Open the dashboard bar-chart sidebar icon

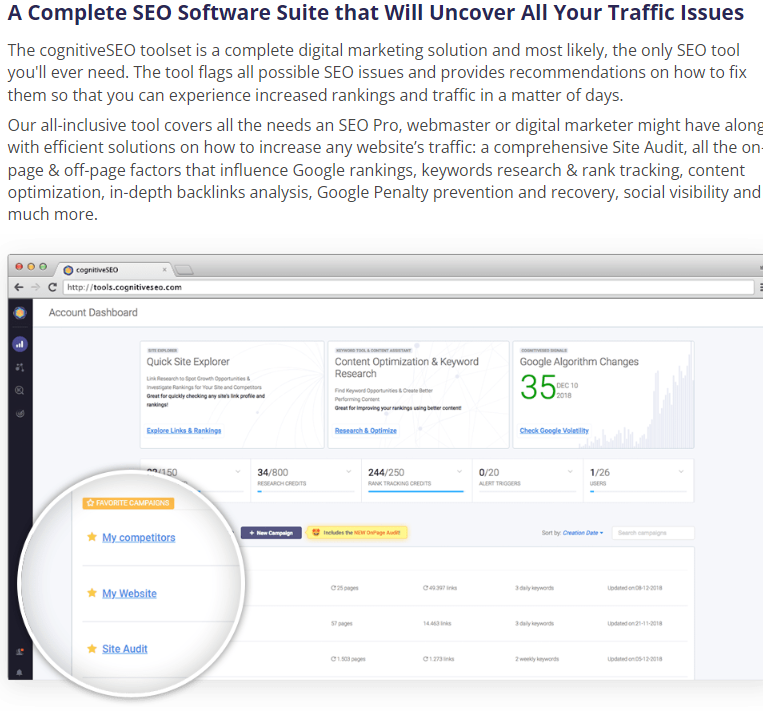click(20, 344)
